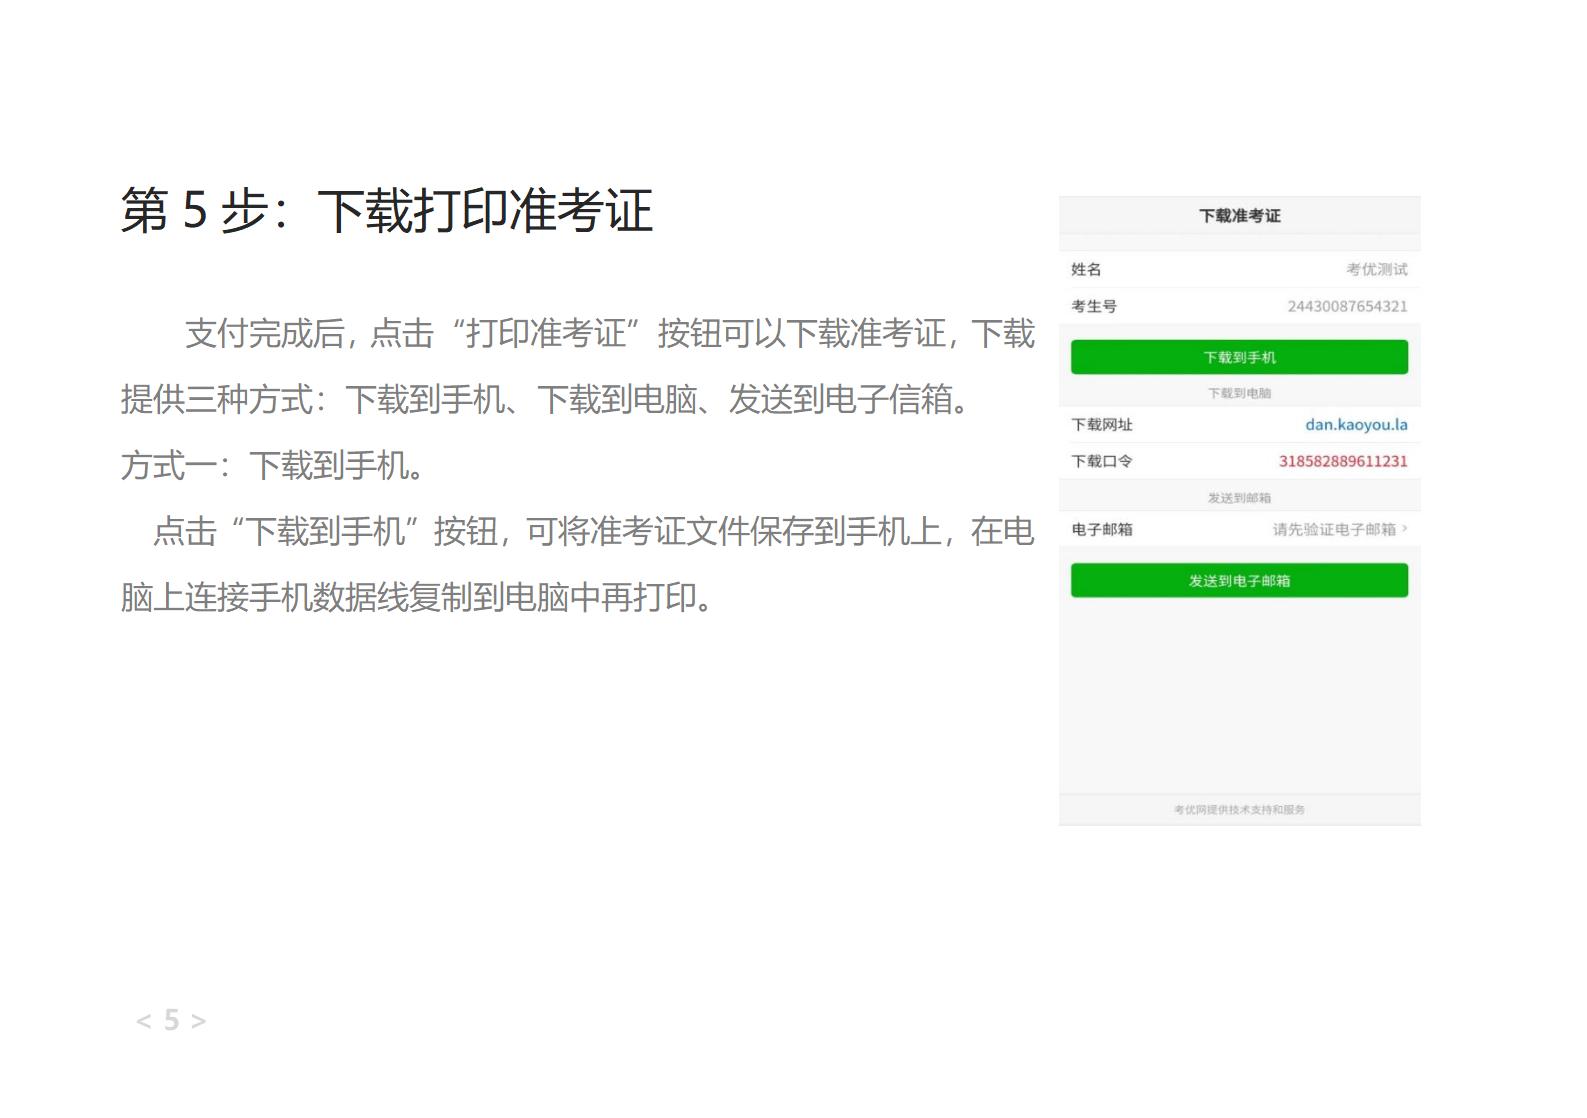Click the exam number 24430087654321
The image size is (1587, 1118).
(1346, 306)
